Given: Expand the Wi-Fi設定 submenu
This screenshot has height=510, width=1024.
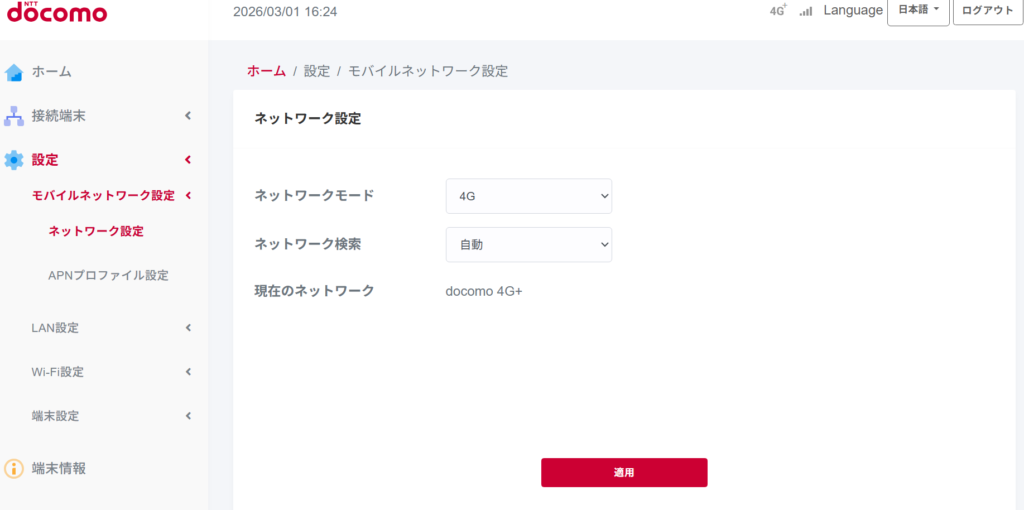Looking at the screenshot, I should pos(187,372).
